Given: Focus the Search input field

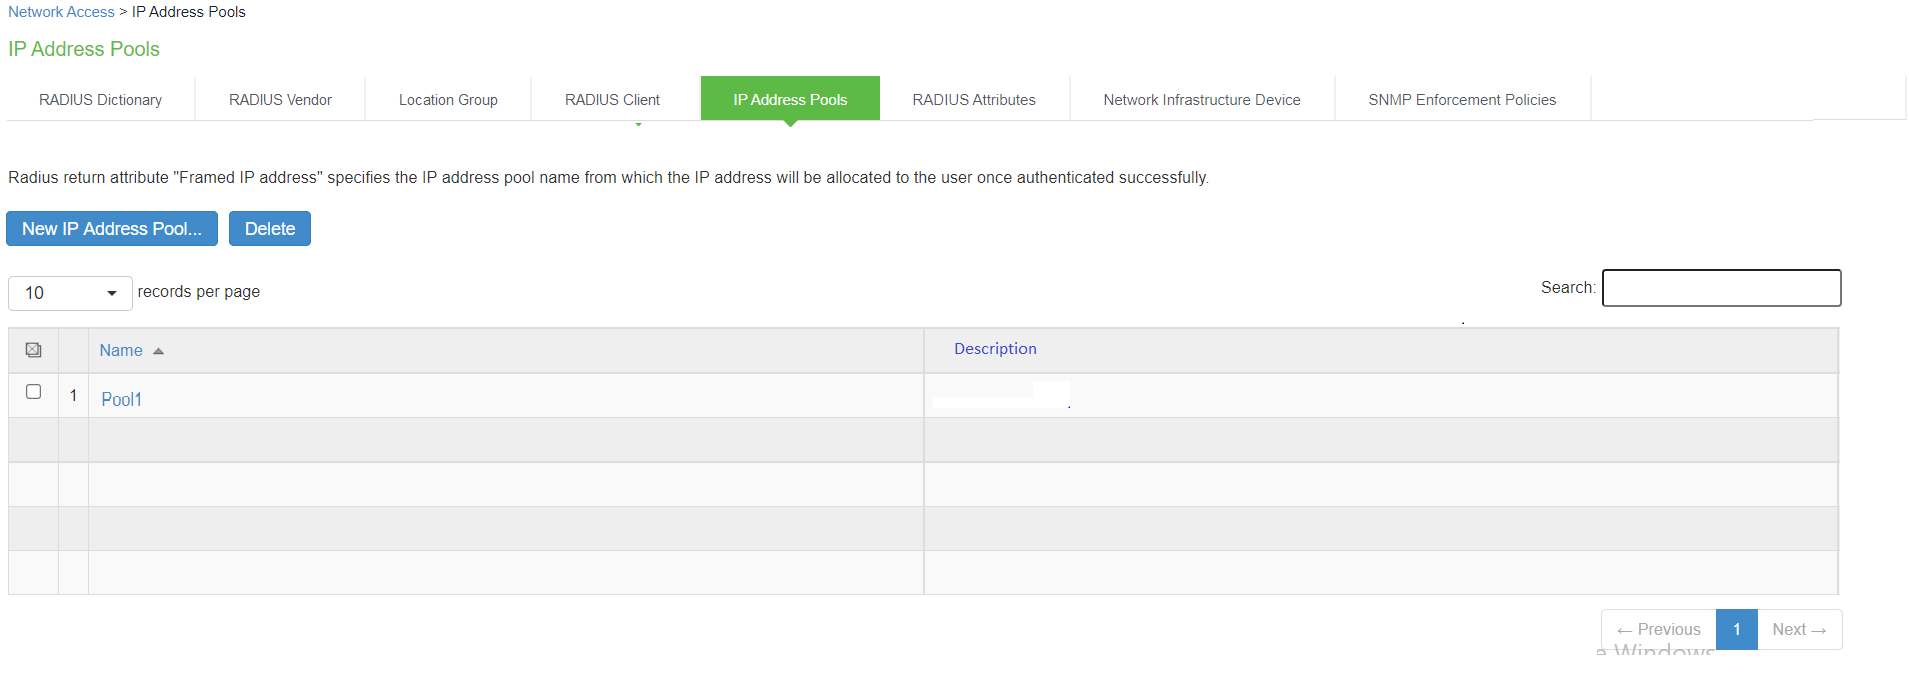Looking at the screenshot, I should [x=1721, y=288].
